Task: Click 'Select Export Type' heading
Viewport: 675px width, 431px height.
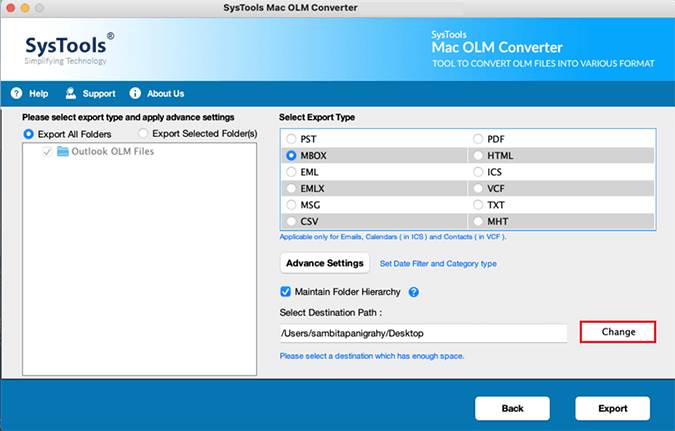Action: point(317,117)
